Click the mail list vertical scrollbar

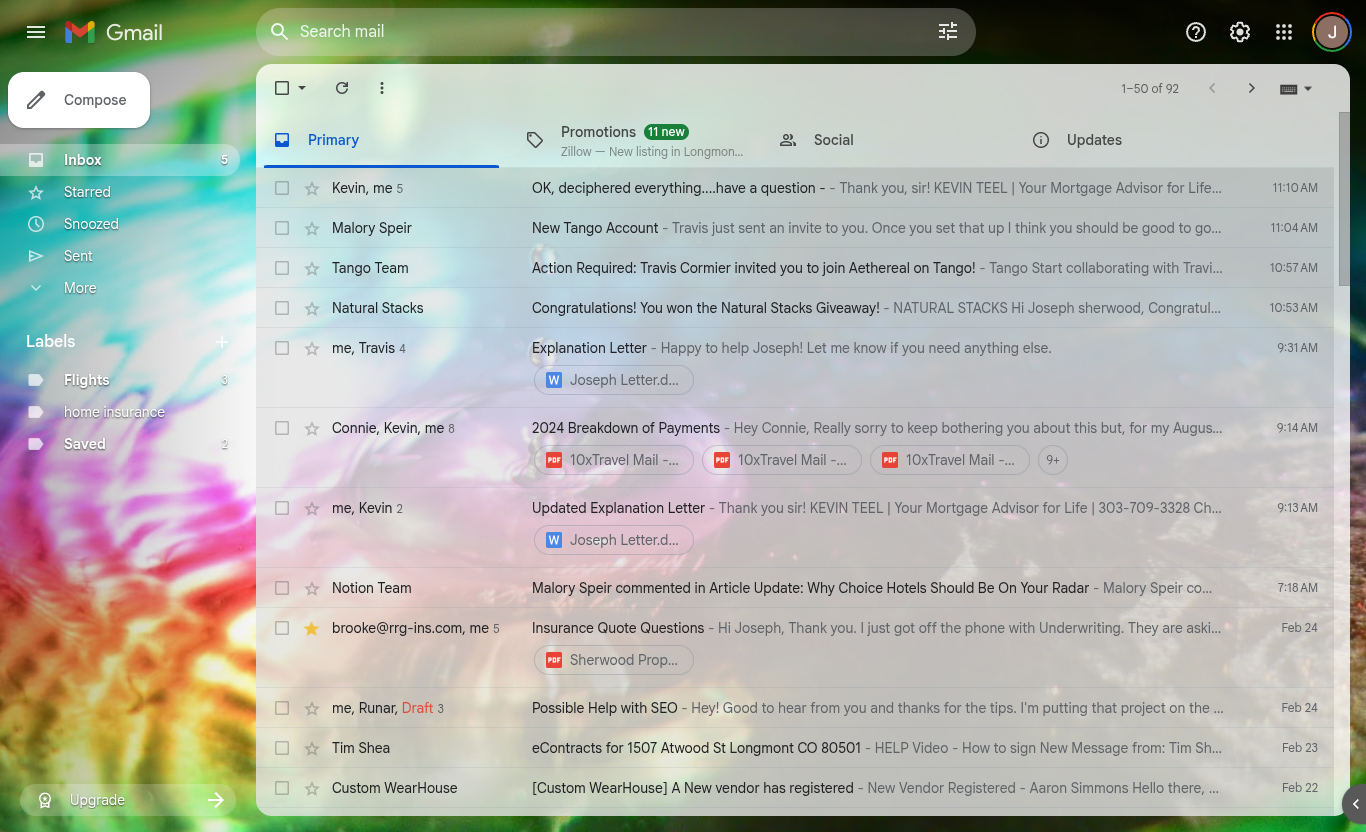1343,200
